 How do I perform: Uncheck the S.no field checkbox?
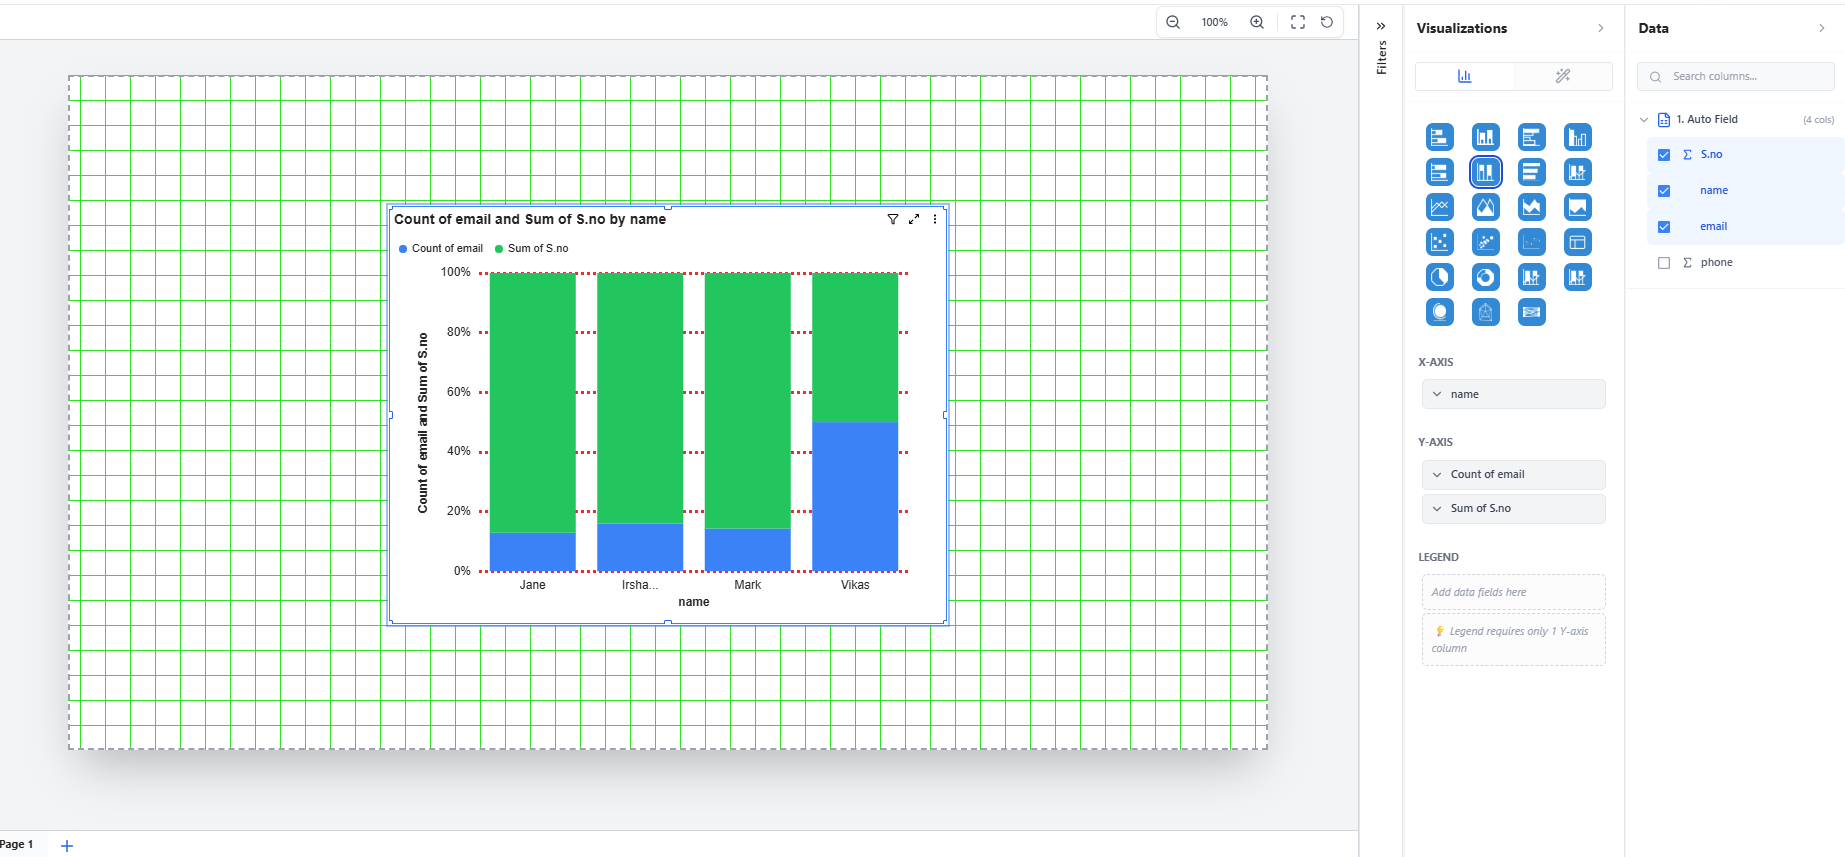[1663, 155]
